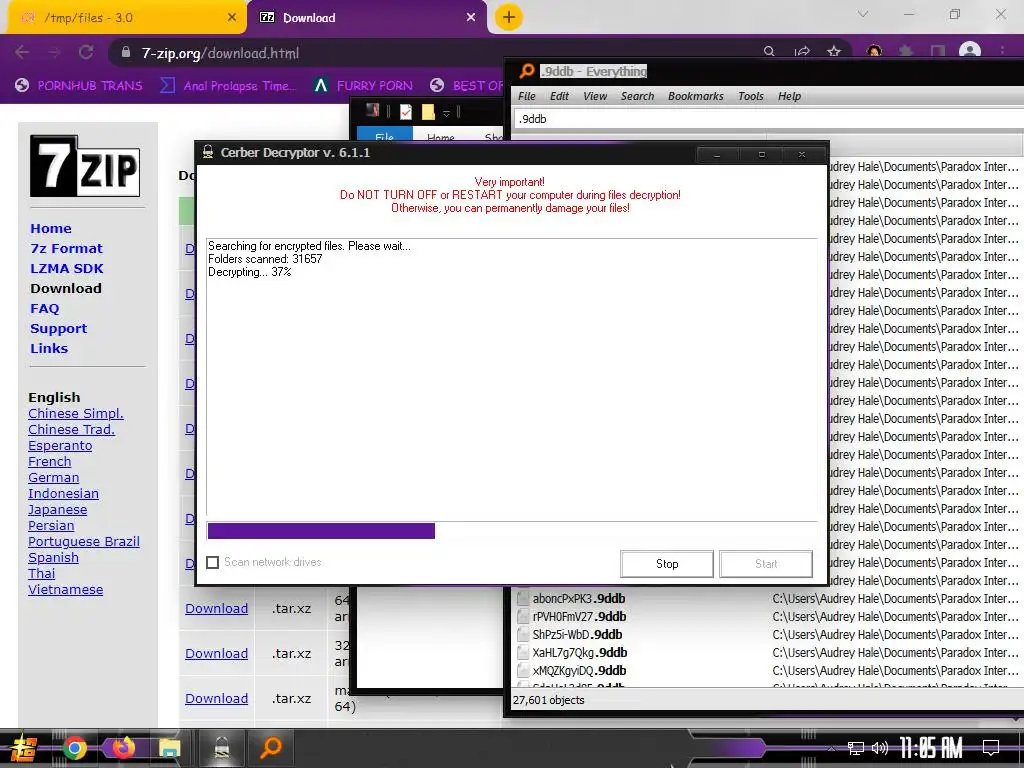Open the Support link on the 7-Zip sidebar

(x=59, y=328)
